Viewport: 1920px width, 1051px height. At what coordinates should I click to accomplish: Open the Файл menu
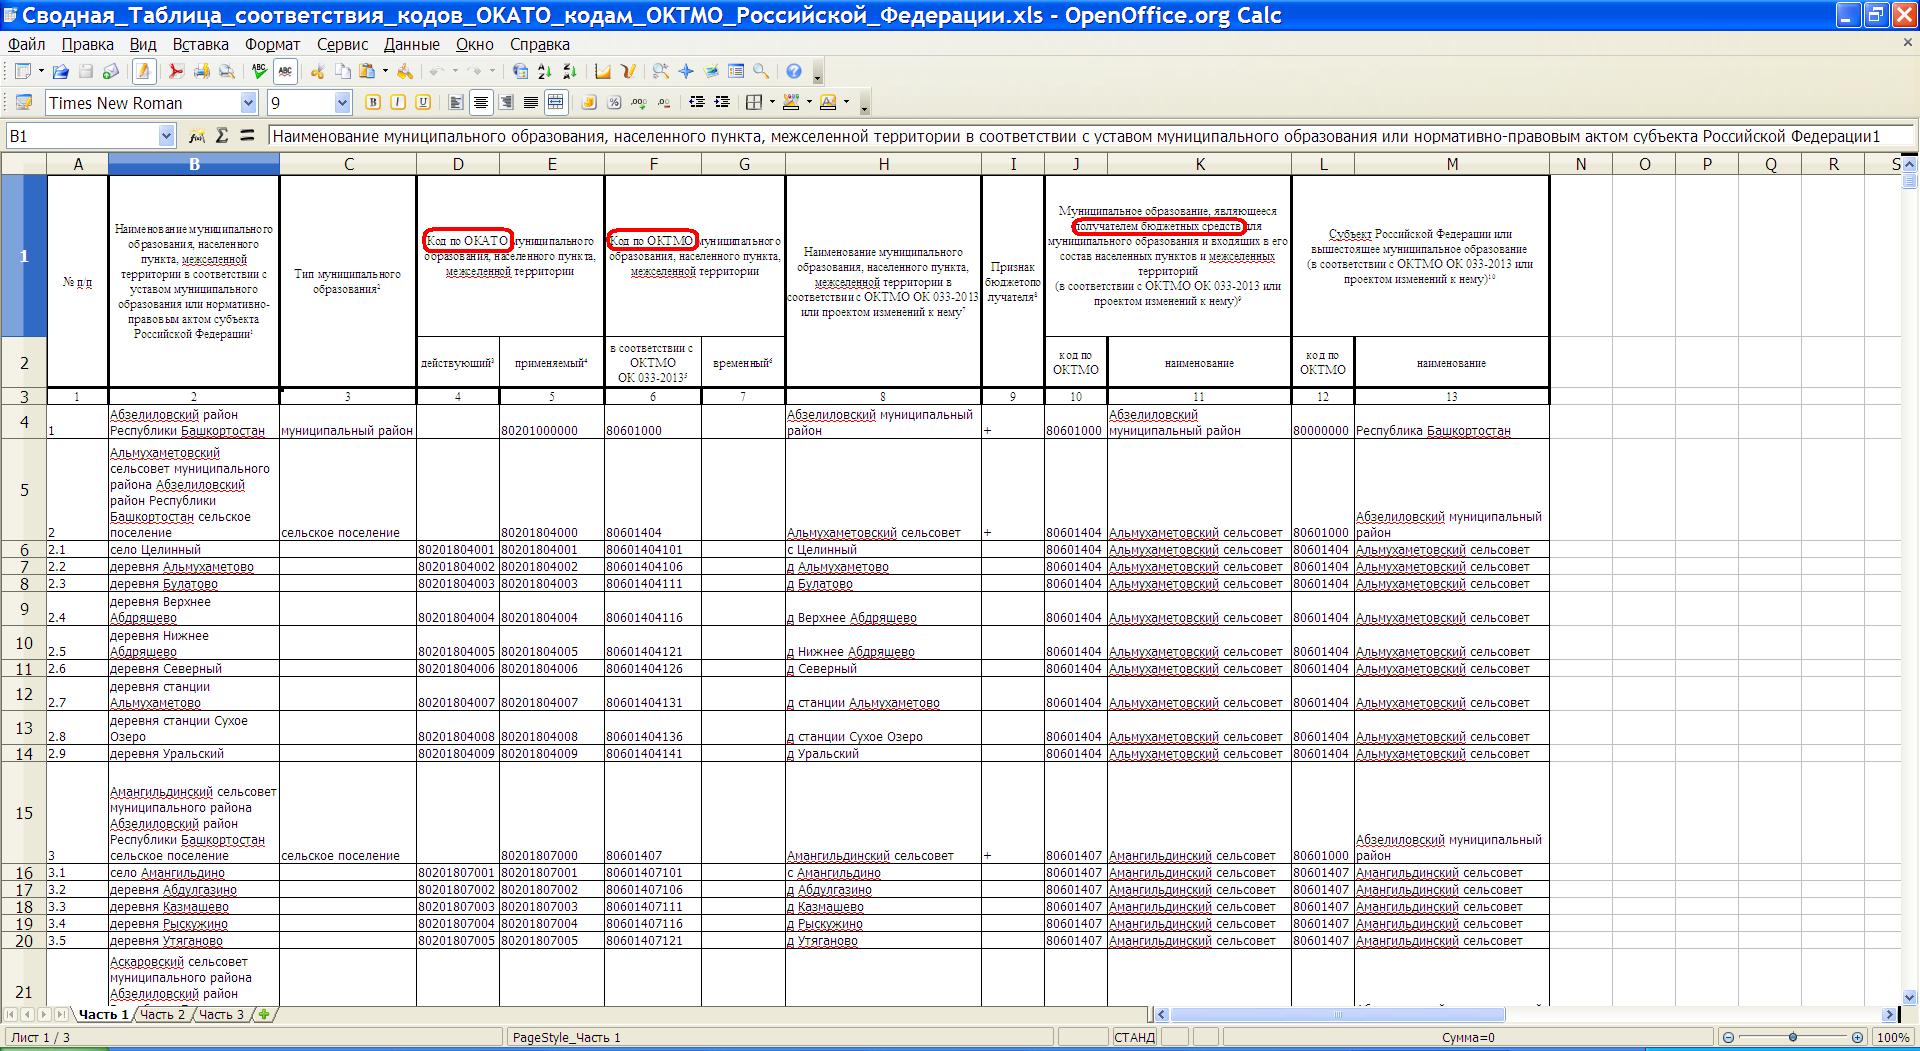[x=27, y=44]
